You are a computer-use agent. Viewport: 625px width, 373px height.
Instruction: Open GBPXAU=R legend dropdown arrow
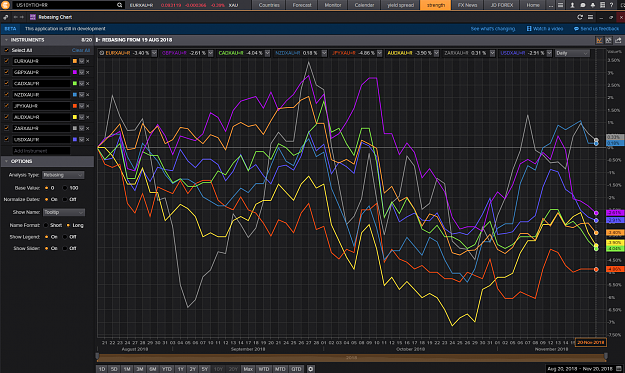coord(210,53)
